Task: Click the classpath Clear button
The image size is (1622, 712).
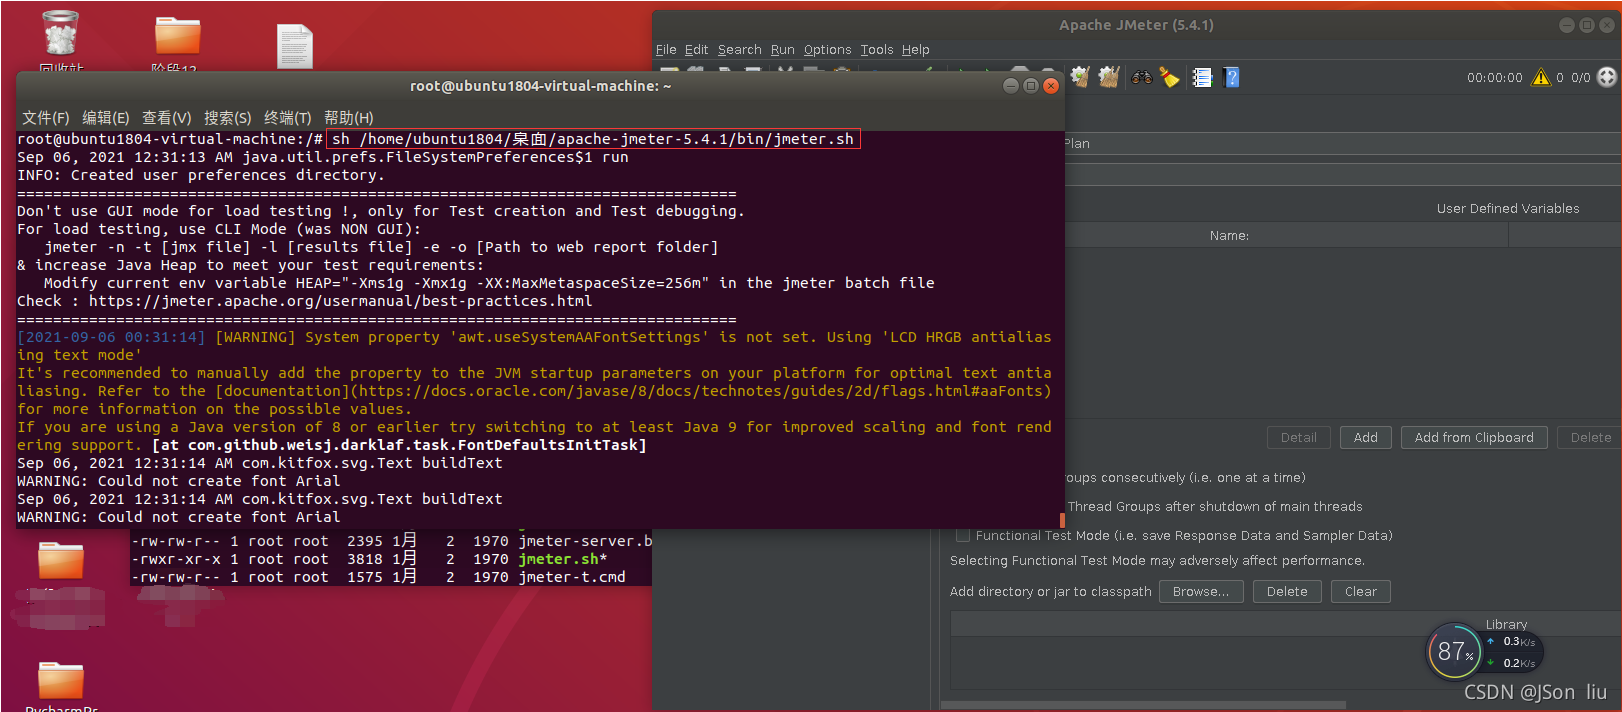Action: coord(1360,591)
